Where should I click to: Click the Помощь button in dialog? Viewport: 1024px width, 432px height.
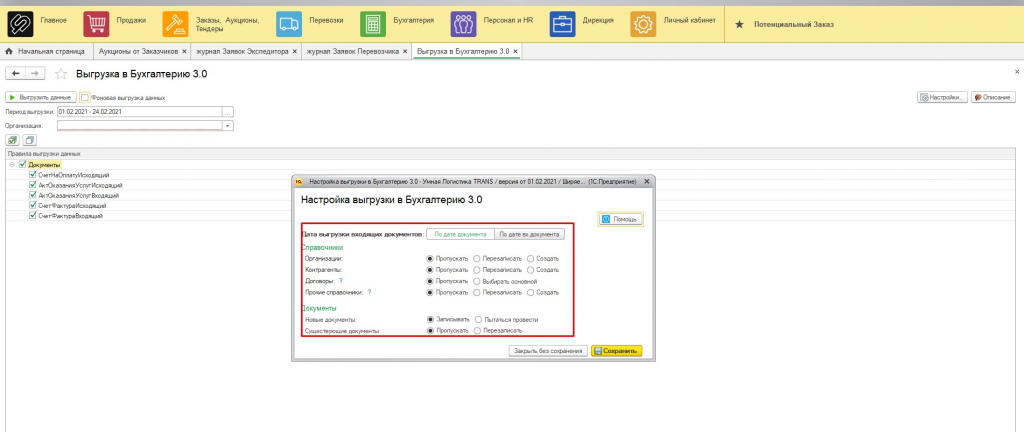[621, 219]
